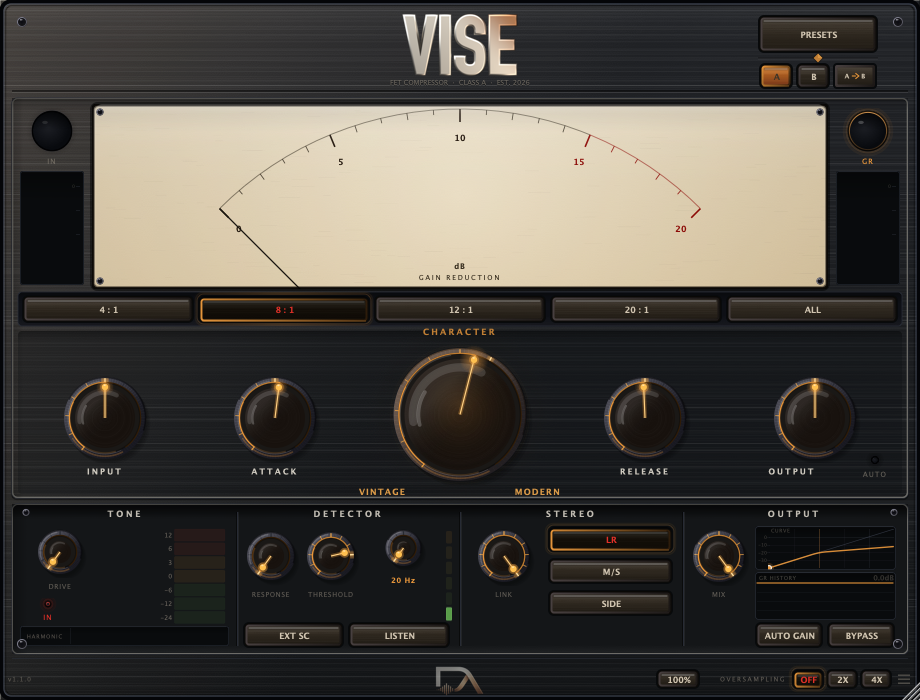Enable Auto Gain
Image resolution: width=920 pixels, height=700 pixels.
(x=789, y=635)
